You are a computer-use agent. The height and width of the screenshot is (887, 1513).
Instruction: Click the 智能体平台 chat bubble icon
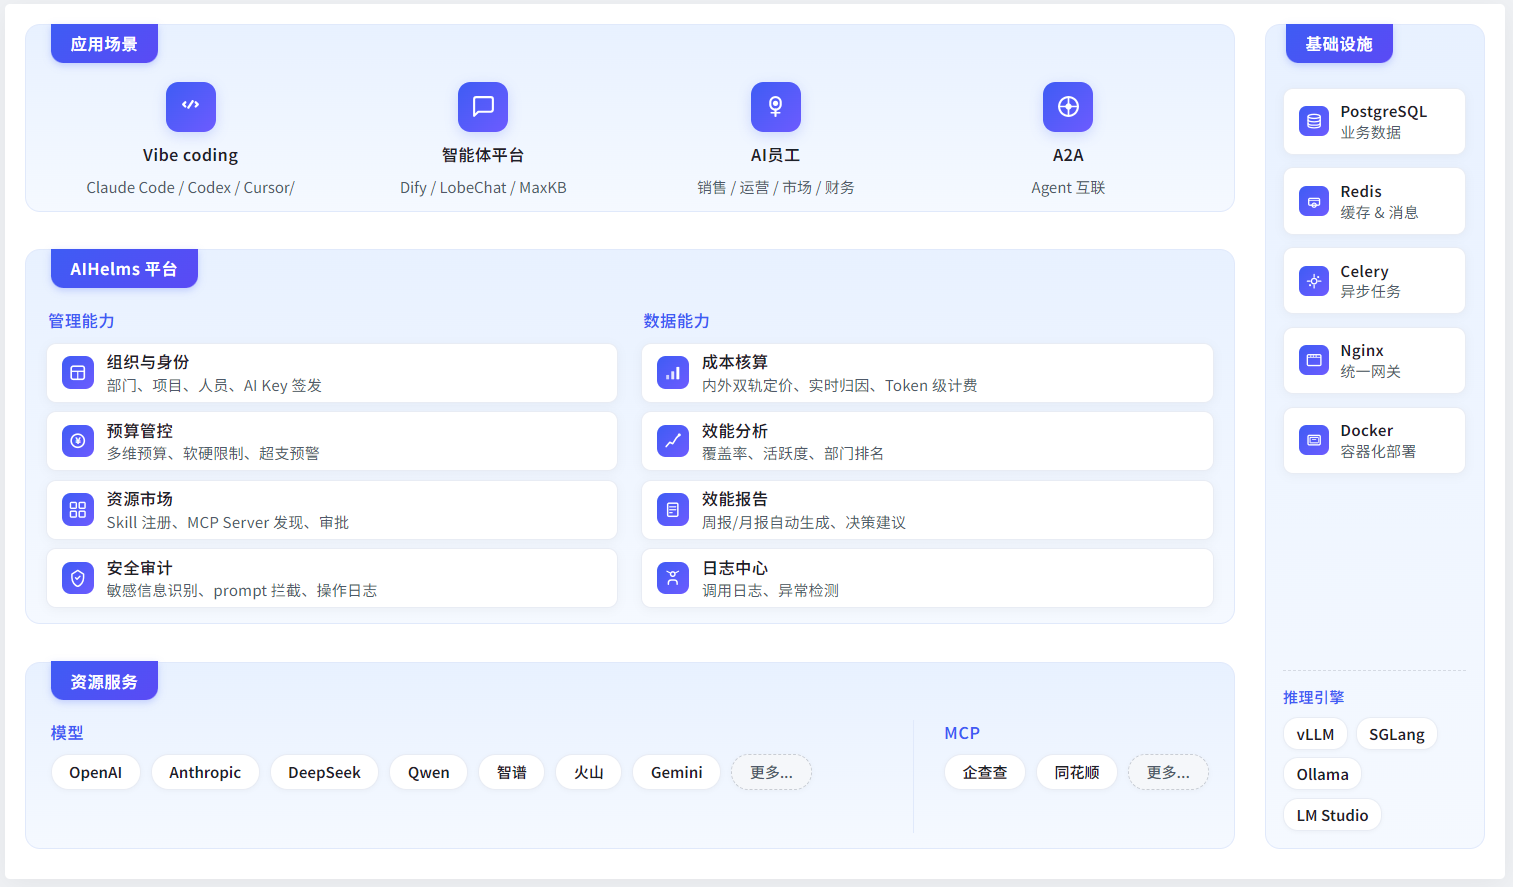pyautogui.click(x=483, y=106)
